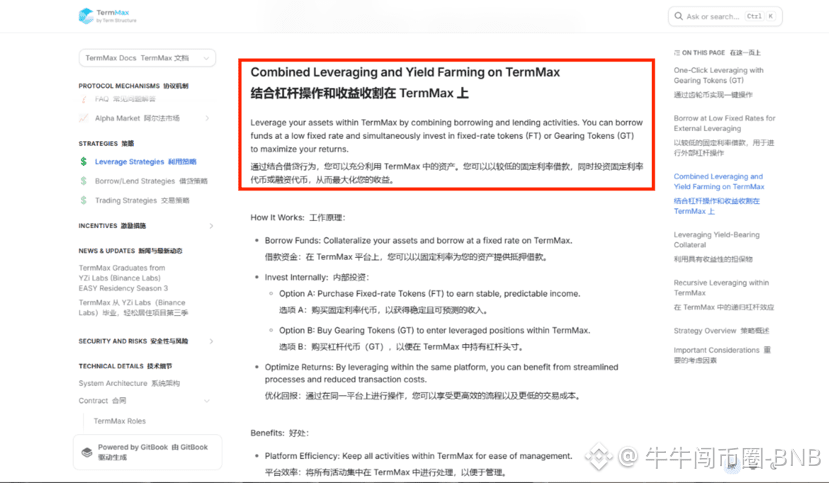Click the Borrow/Lend Strategies dollar icon

click(84, 181)
